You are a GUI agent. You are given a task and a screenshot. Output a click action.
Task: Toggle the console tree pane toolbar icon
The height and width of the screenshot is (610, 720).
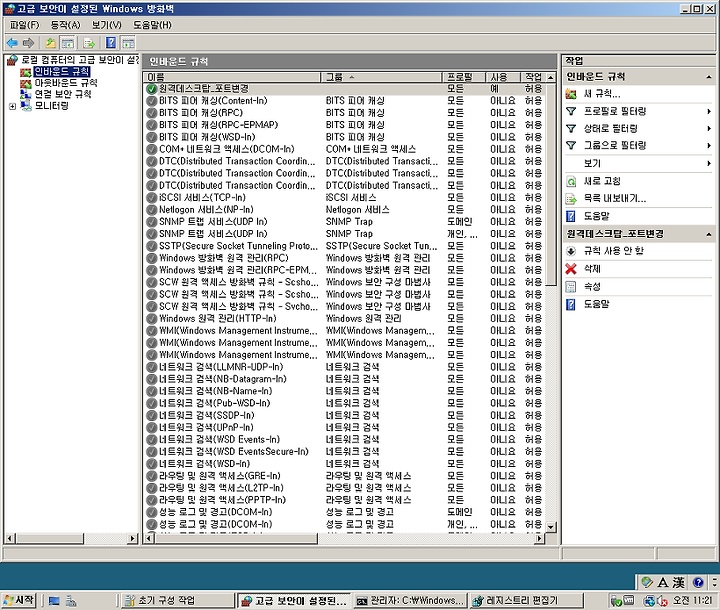[68, 43]
